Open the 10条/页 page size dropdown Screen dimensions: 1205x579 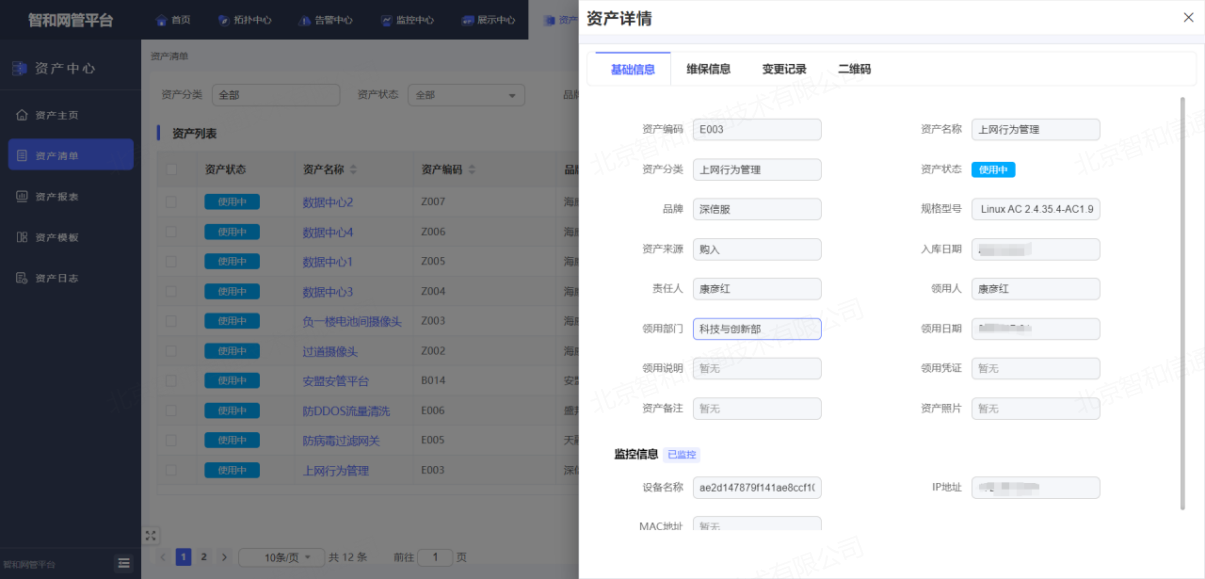click(280, 557)
